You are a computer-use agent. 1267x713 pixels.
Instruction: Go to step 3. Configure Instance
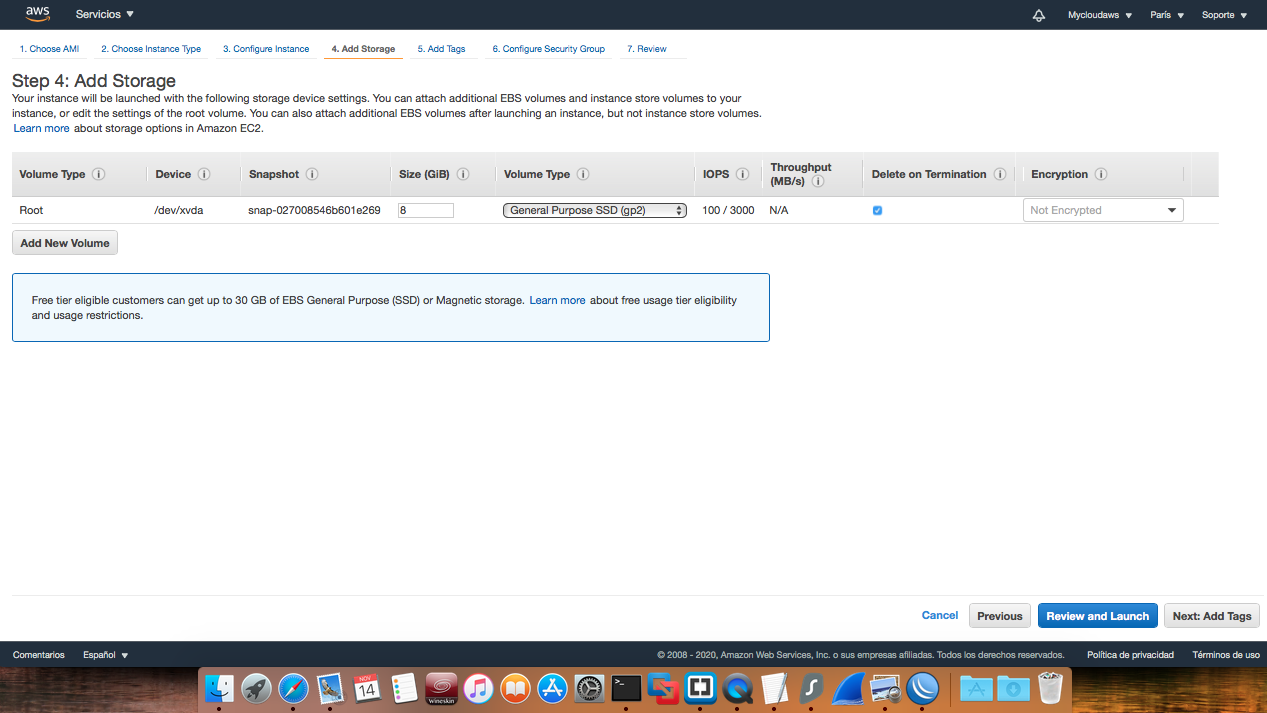click(x=266, y=49)
